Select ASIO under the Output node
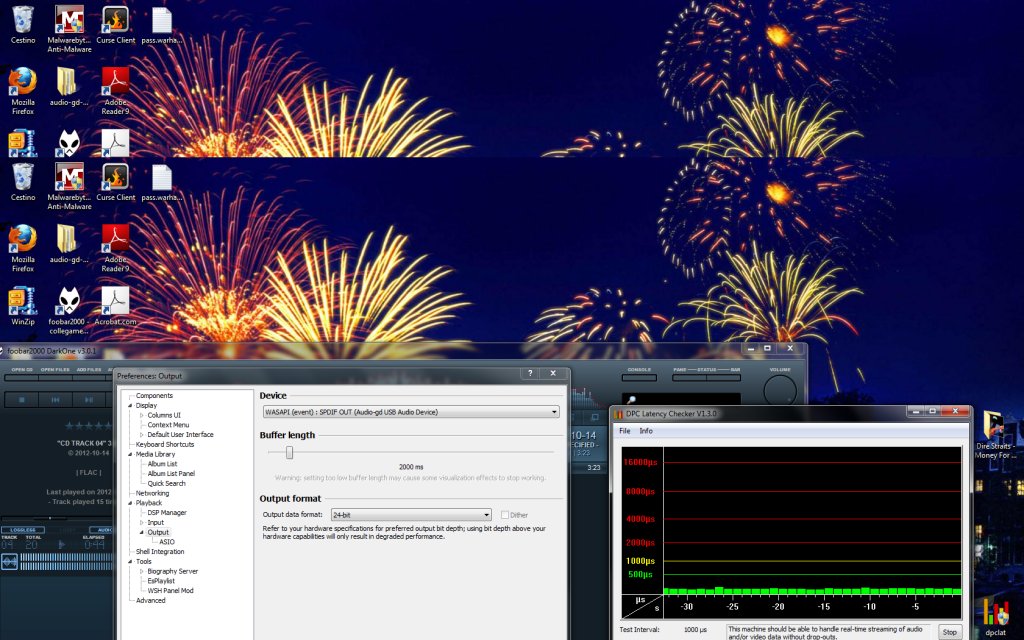1024x640 pixels. pos(167,542)
